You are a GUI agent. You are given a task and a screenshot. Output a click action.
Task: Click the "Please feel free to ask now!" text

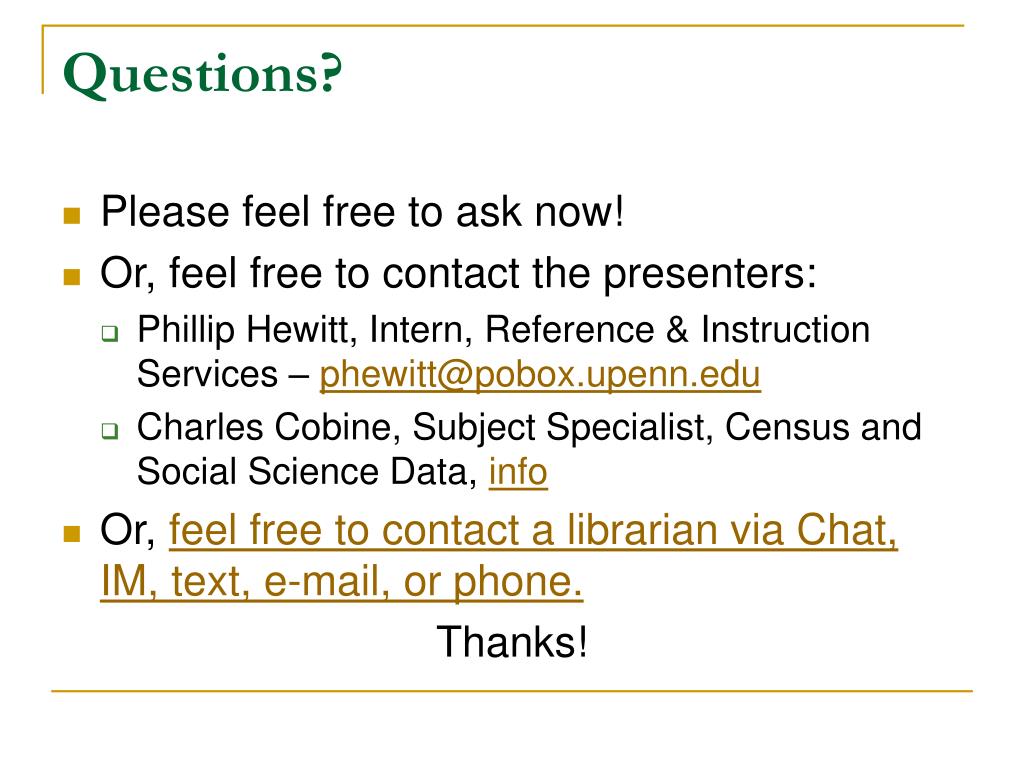pyautogui.click(x=362, y=212)
